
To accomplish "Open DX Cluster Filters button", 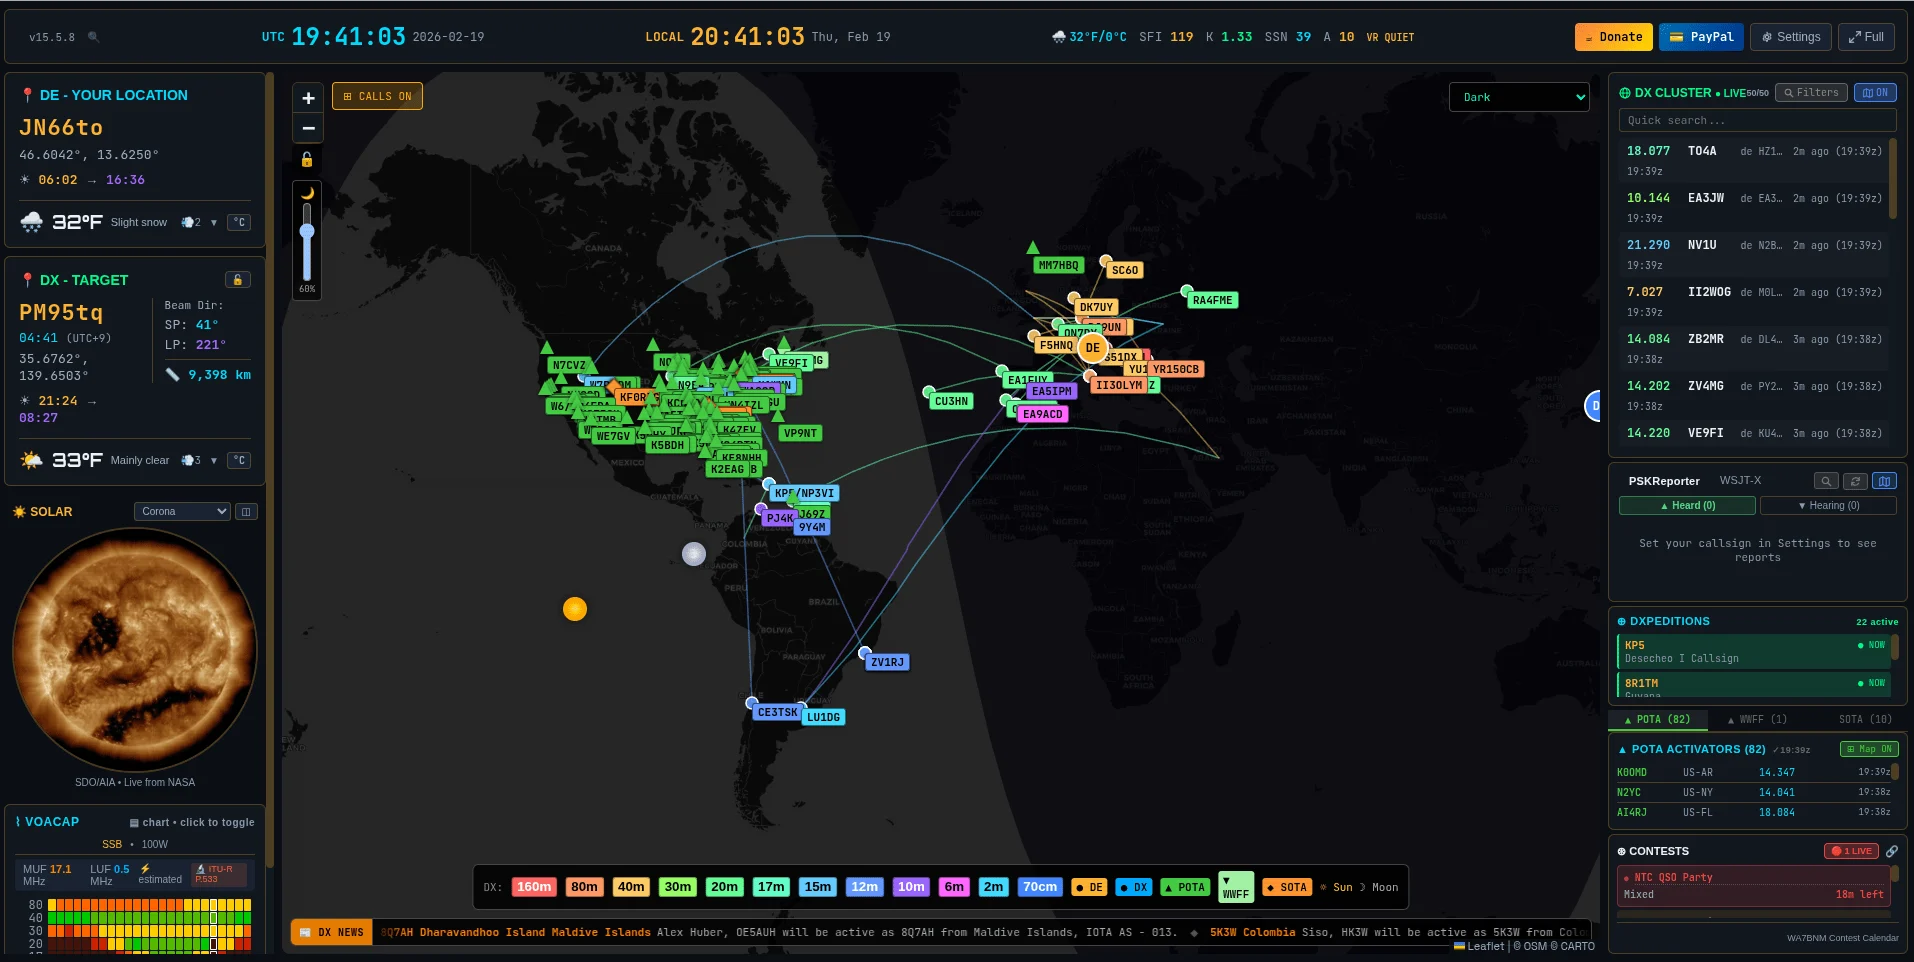I will [x=1811, y=93].
